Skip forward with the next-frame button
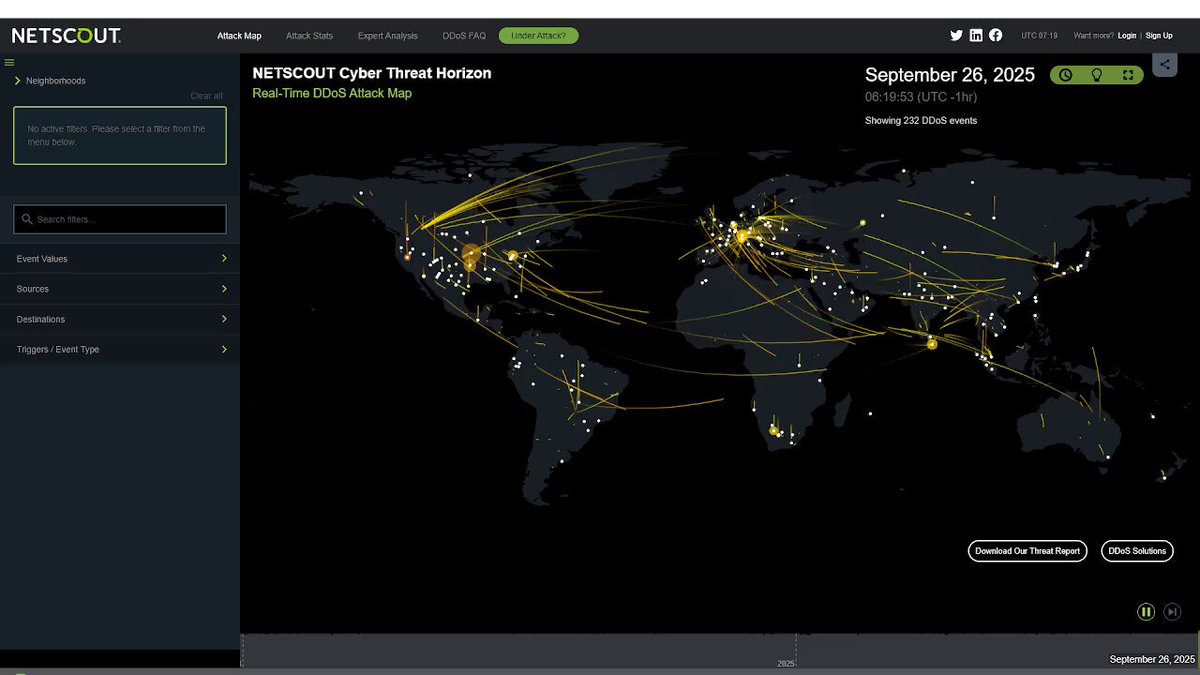This screenshot has width=1200, height=675. point(1173,612)
